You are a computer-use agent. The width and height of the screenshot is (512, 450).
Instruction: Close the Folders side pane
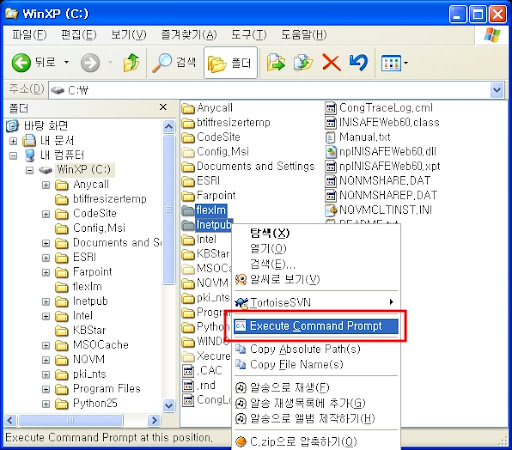[x=163, y=107]
